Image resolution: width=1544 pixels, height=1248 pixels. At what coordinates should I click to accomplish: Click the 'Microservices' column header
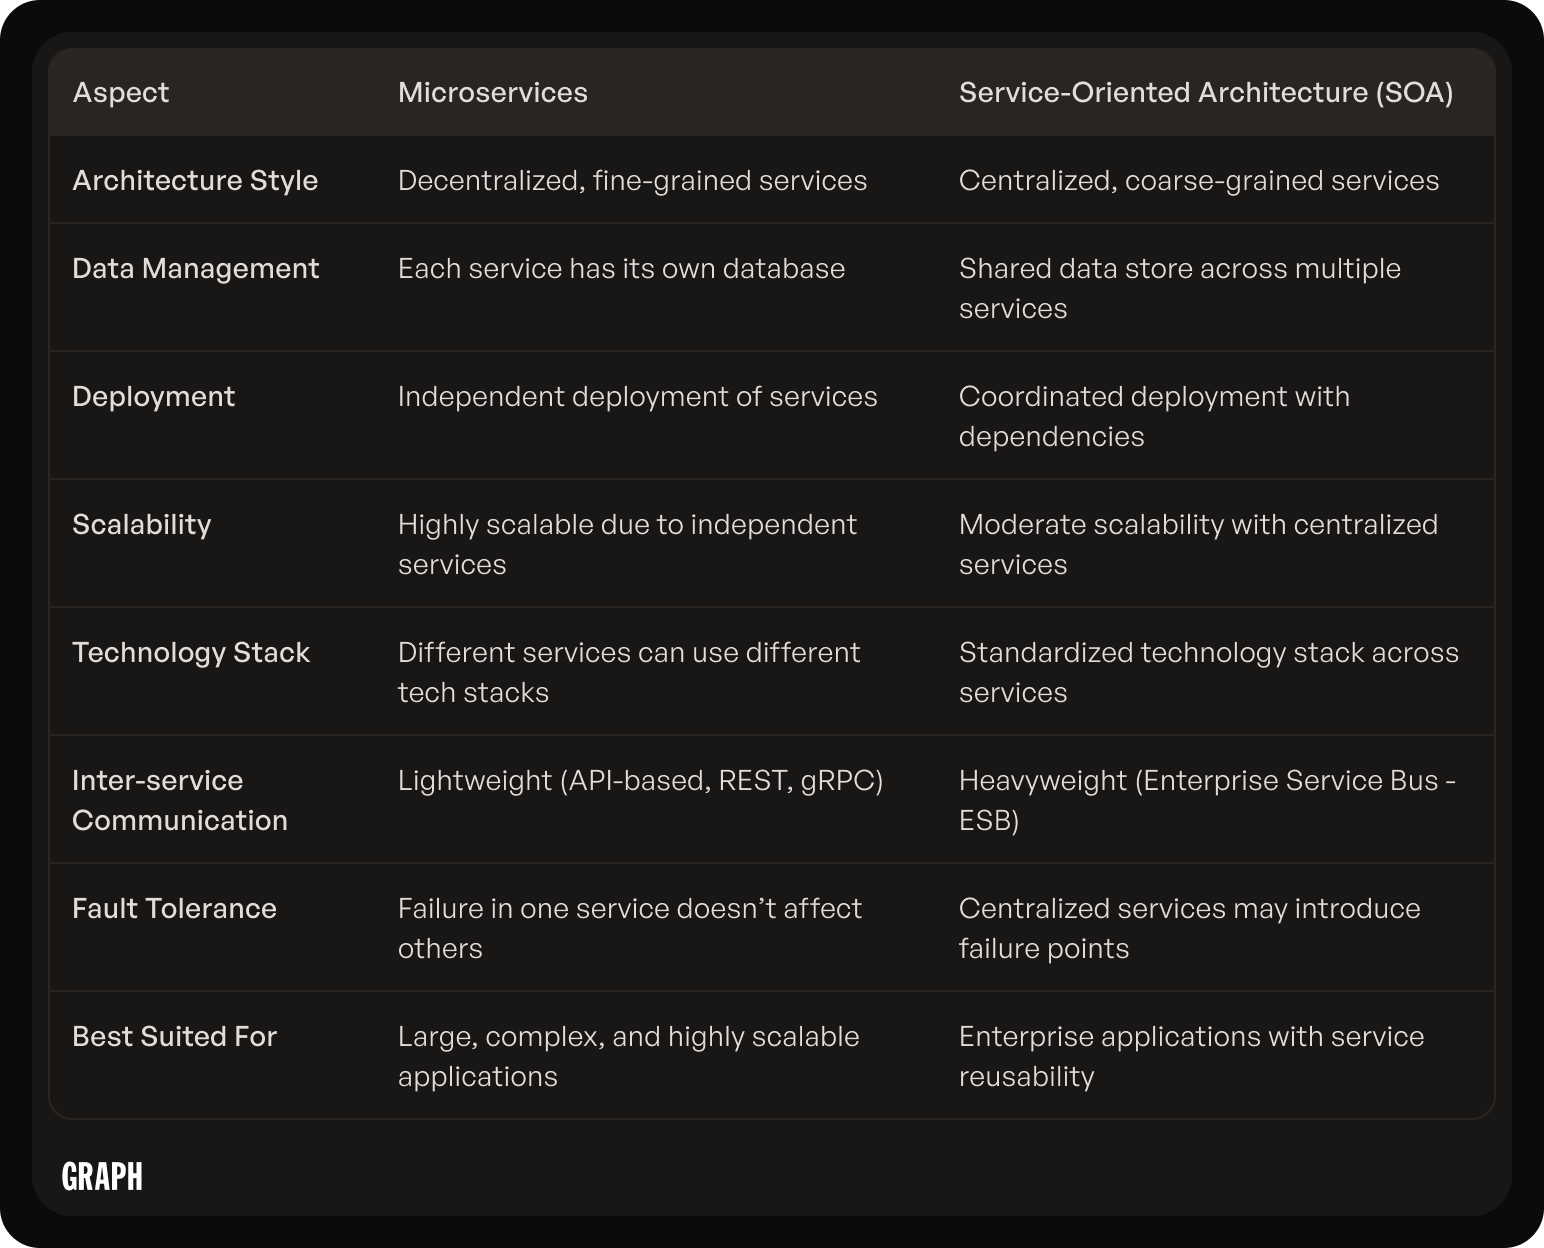point(493,93)
